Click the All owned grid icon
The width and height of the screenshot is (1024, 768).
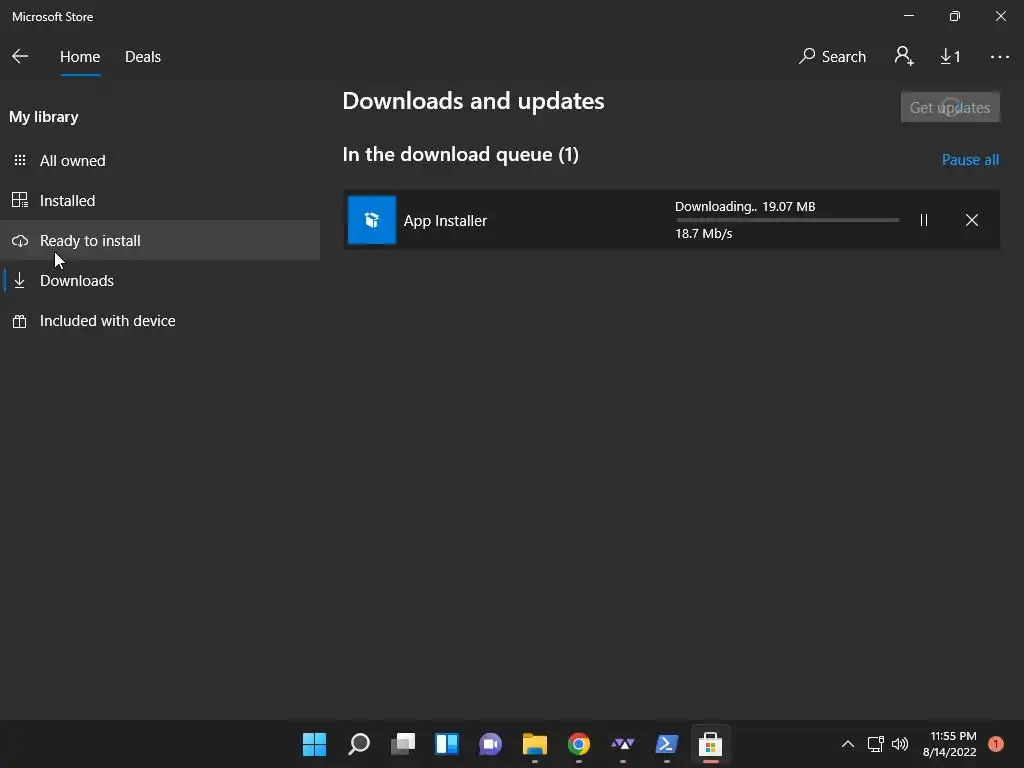[20, 160]
